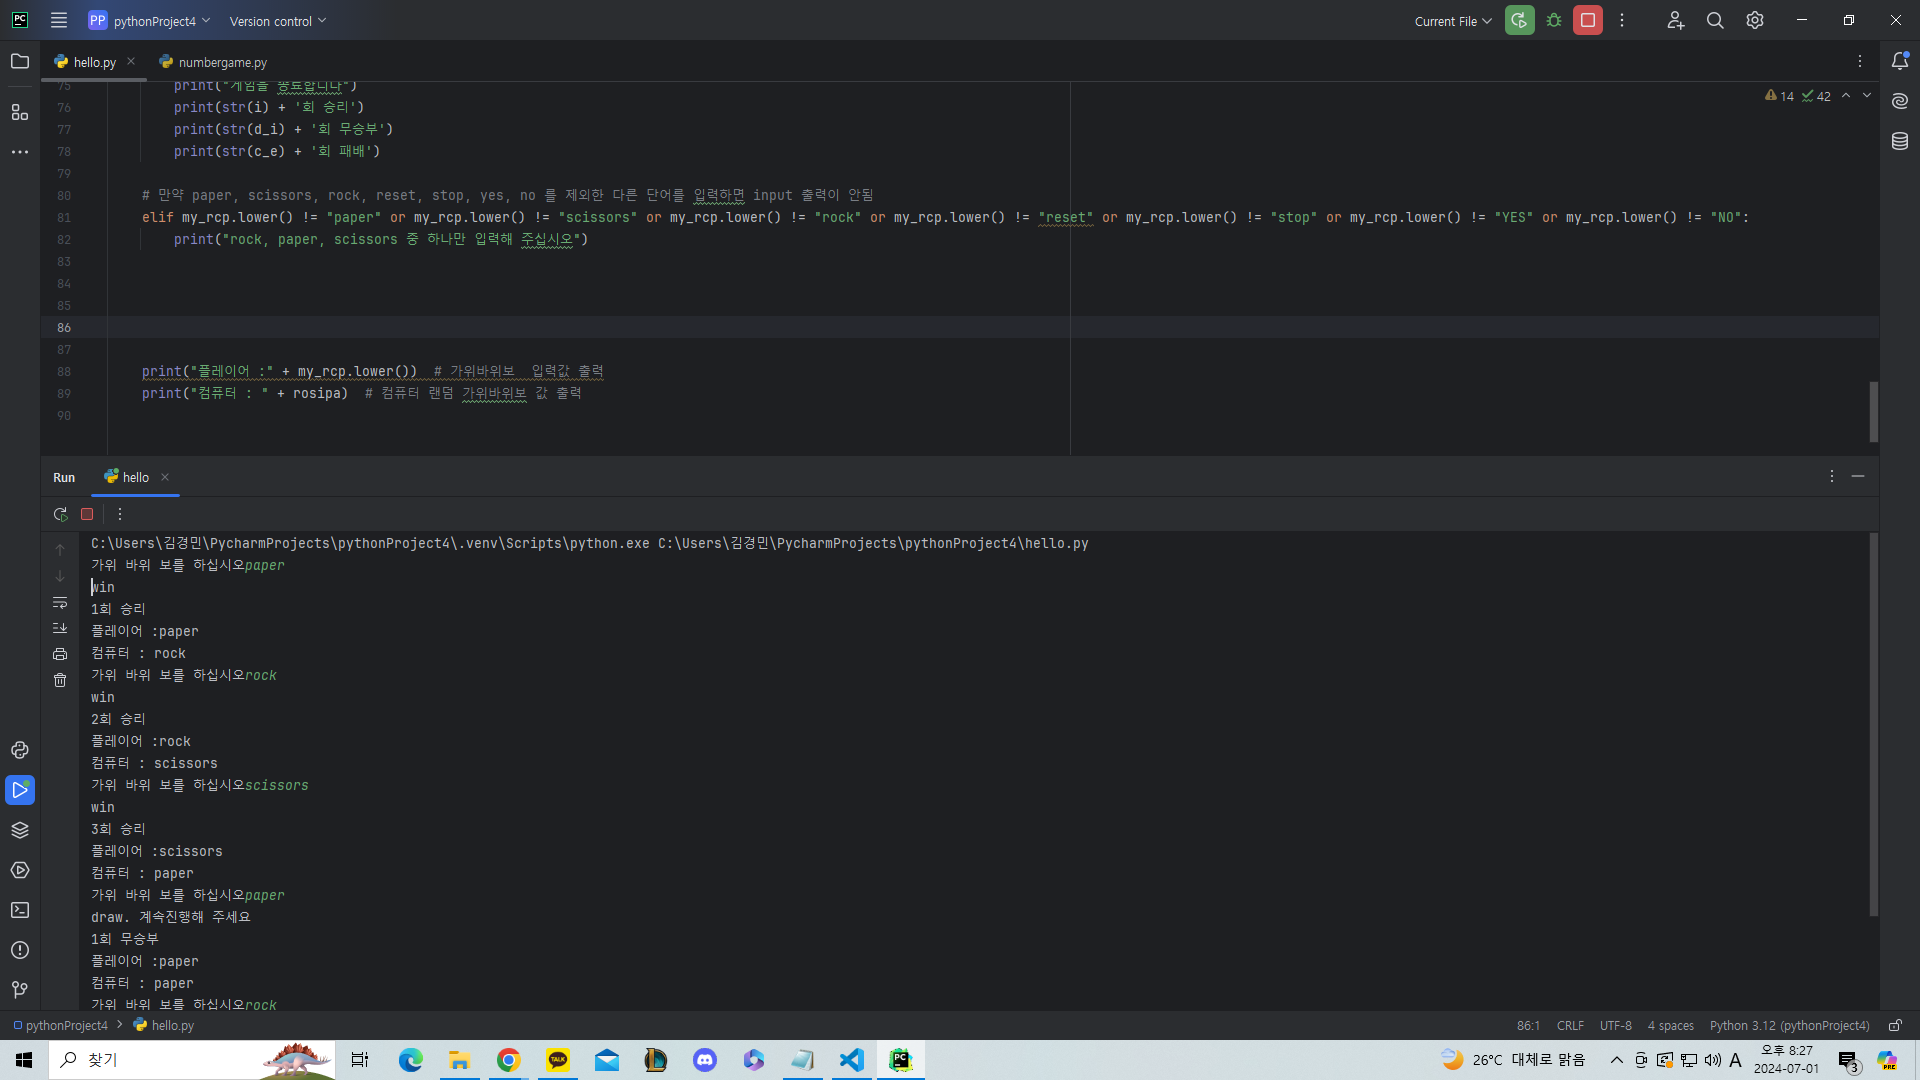Open the Structure tool window icon
This screenshot has height=1080, width=1920.
(x=20, y=112)
